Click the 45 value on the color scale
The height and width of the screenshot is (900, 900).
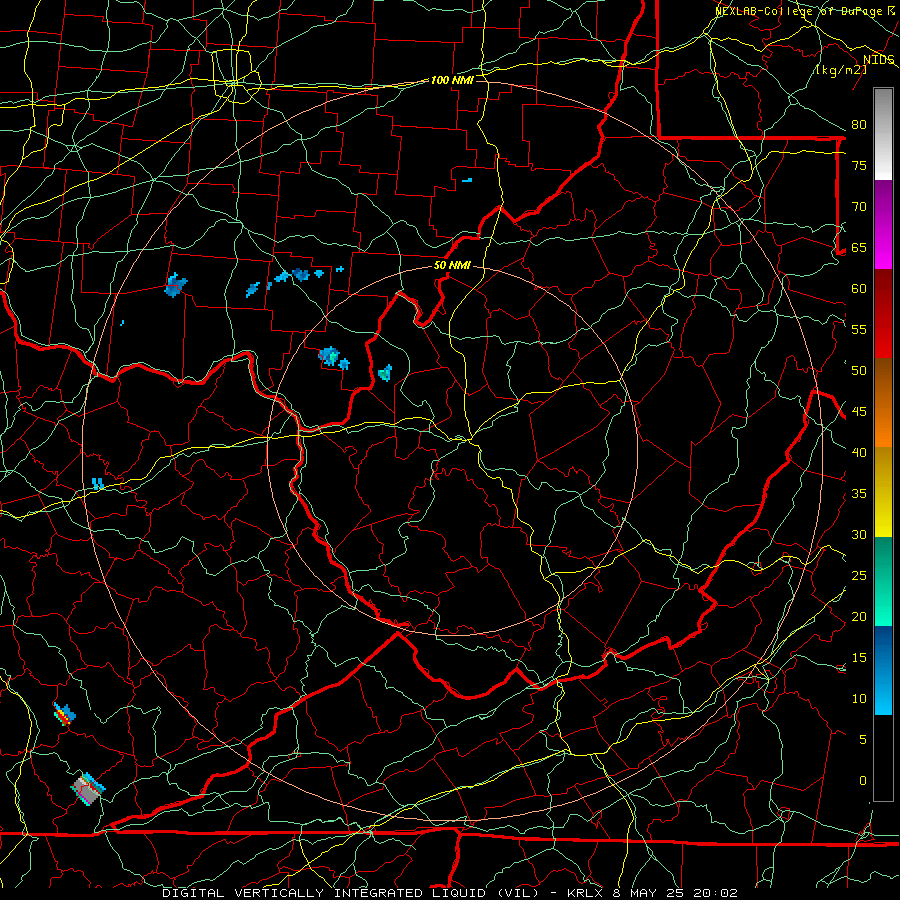click(x=859, y=412)
